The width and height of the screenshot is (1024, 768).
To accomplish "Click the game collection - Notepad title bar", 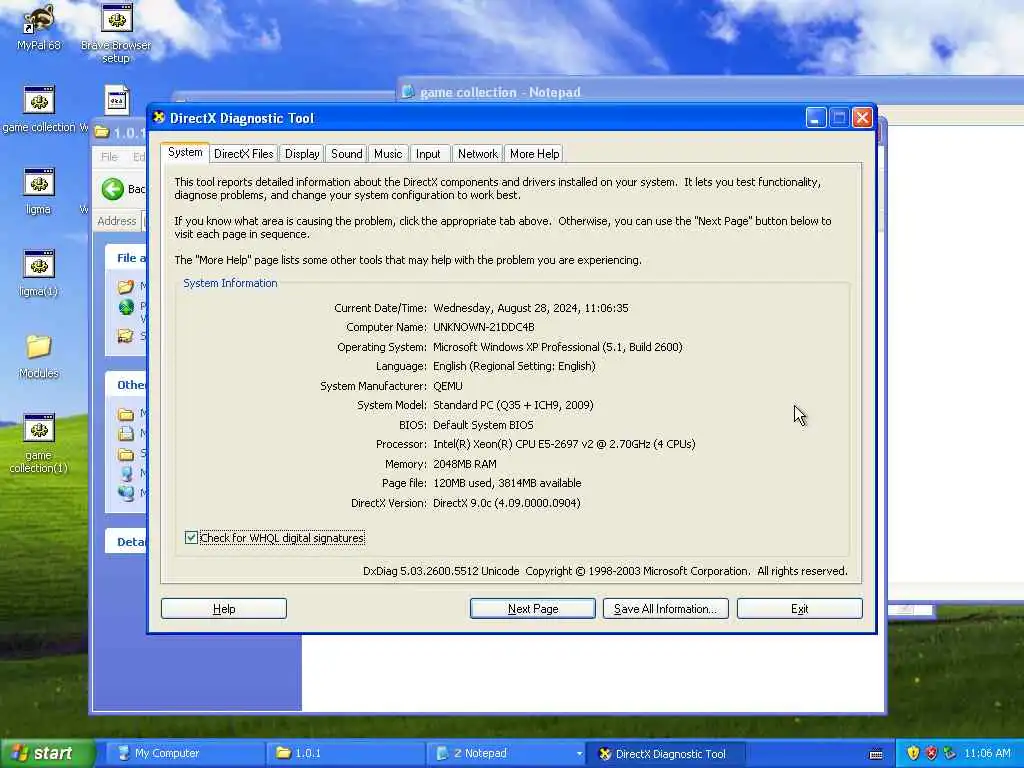I will 710,91.
